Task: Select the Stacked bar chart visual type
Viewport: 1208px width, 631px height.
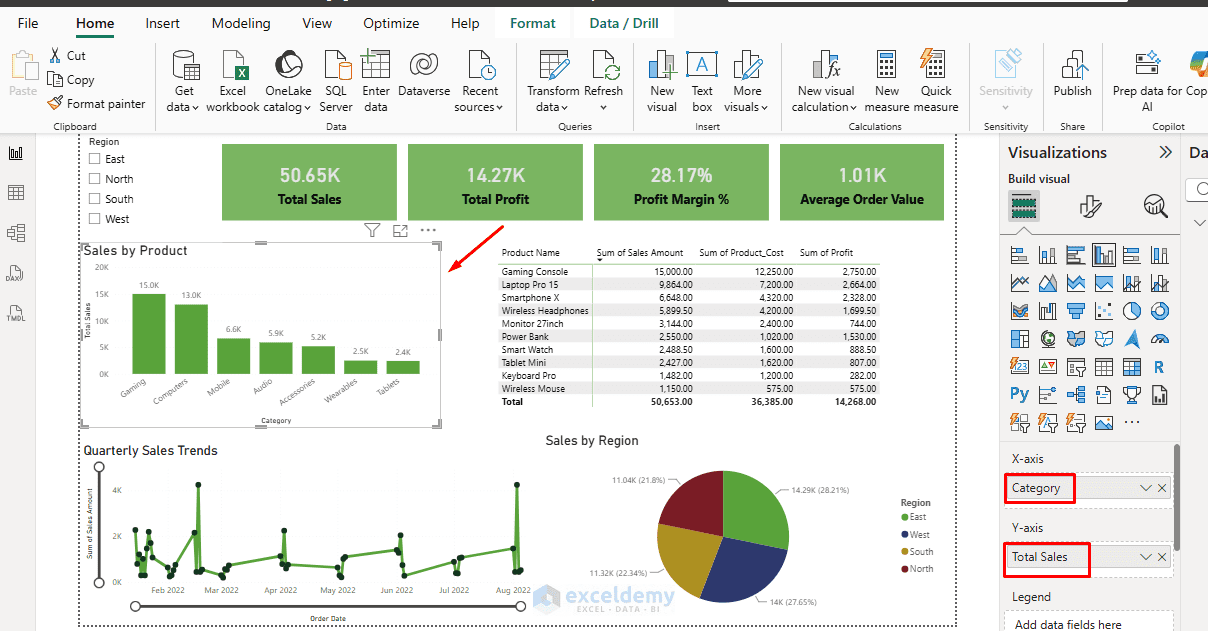Action: coord(1020,255)
